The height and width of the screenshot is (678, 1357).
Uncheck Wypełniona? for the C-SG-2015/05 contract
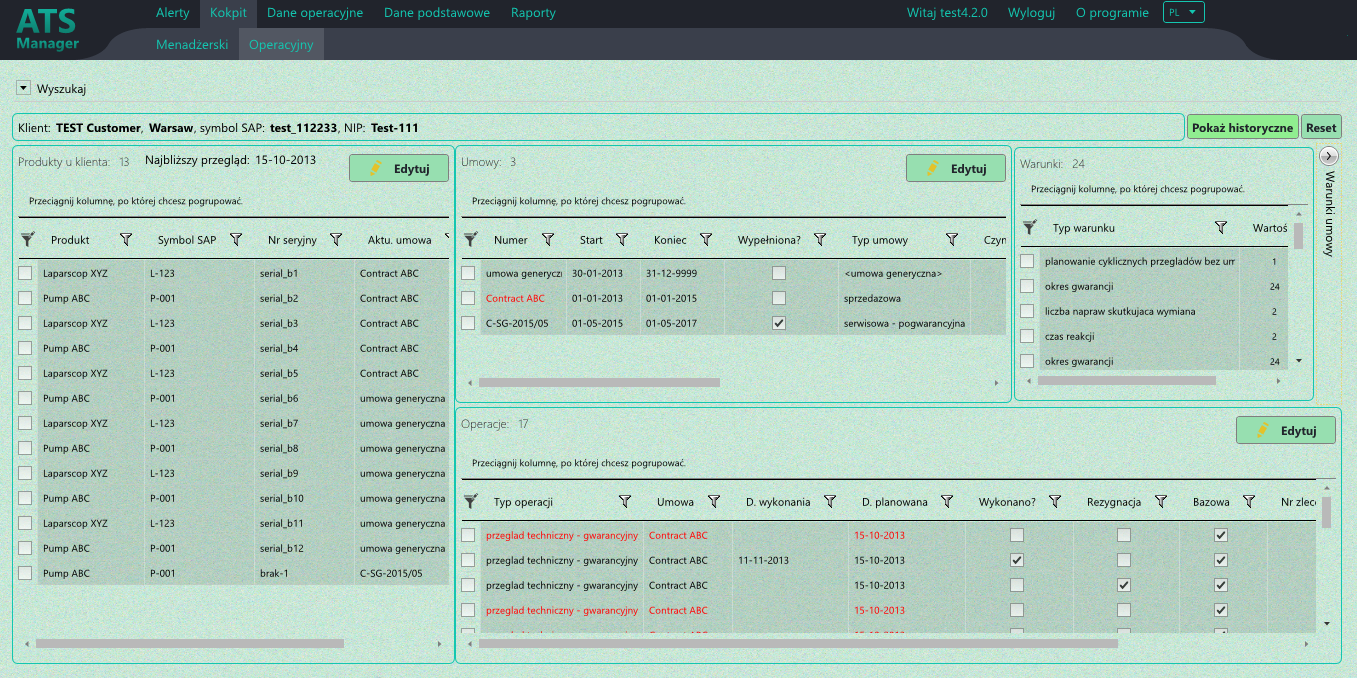click(x=779, y=323)
